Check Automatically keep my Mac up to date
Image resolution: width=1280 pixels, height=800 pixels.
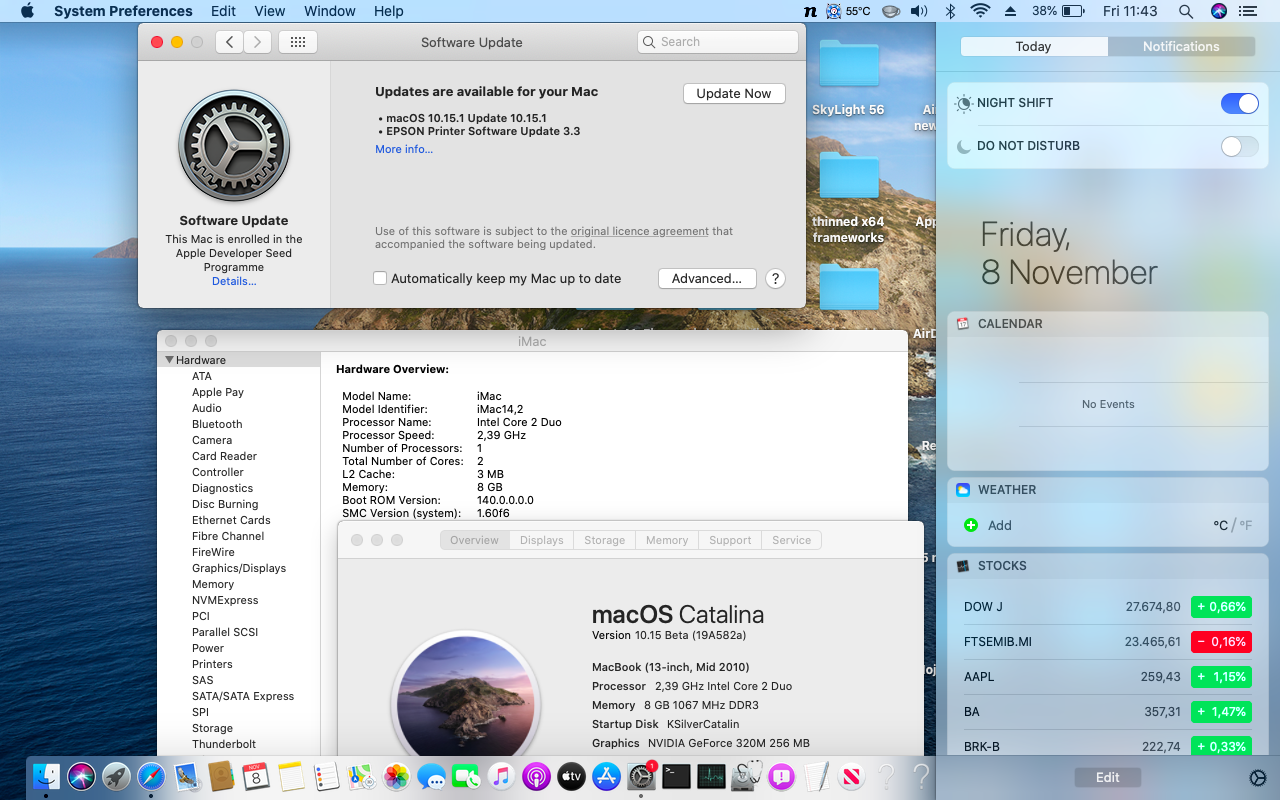tap(380, 279)
